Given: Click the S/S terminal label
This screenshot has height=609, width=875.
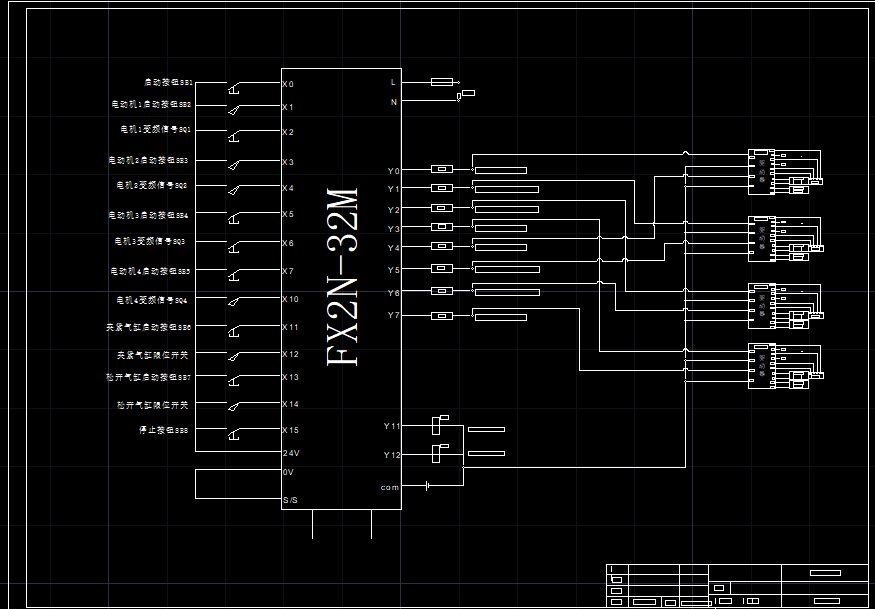Looking at the screenshot, I should tap(290, 500).
